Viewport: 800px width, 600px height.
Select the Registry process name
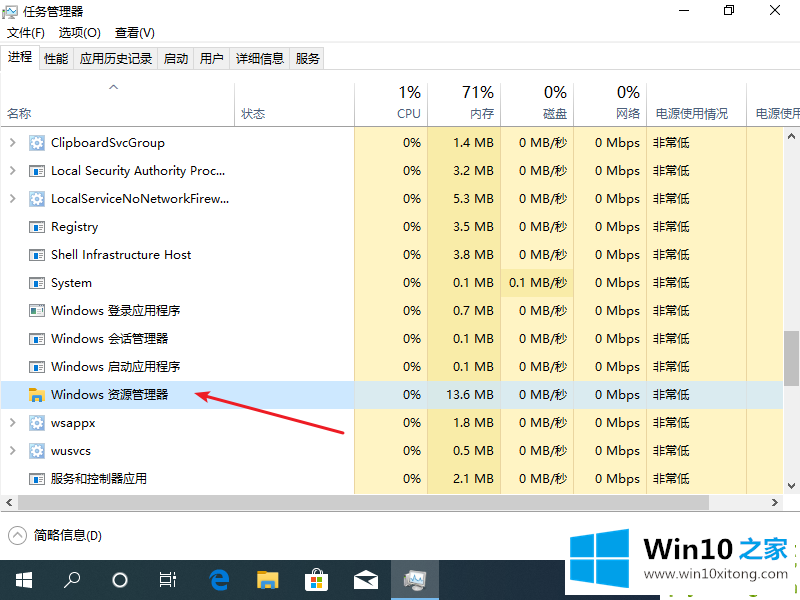[74, 227]
